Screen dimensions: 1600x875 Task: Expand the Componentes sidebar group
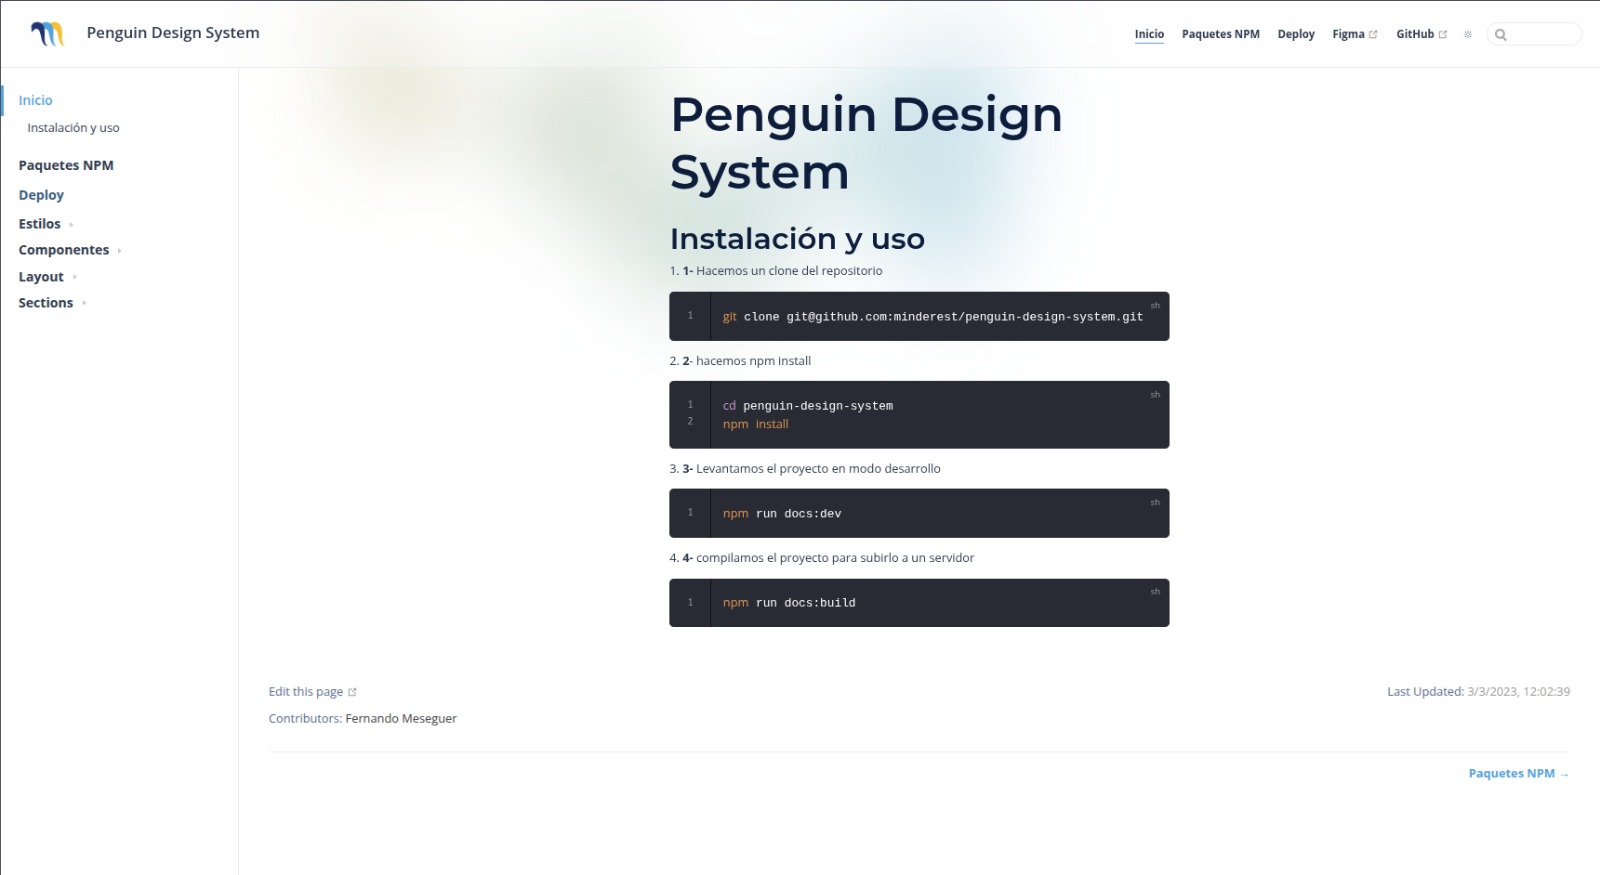coord(119,251)
